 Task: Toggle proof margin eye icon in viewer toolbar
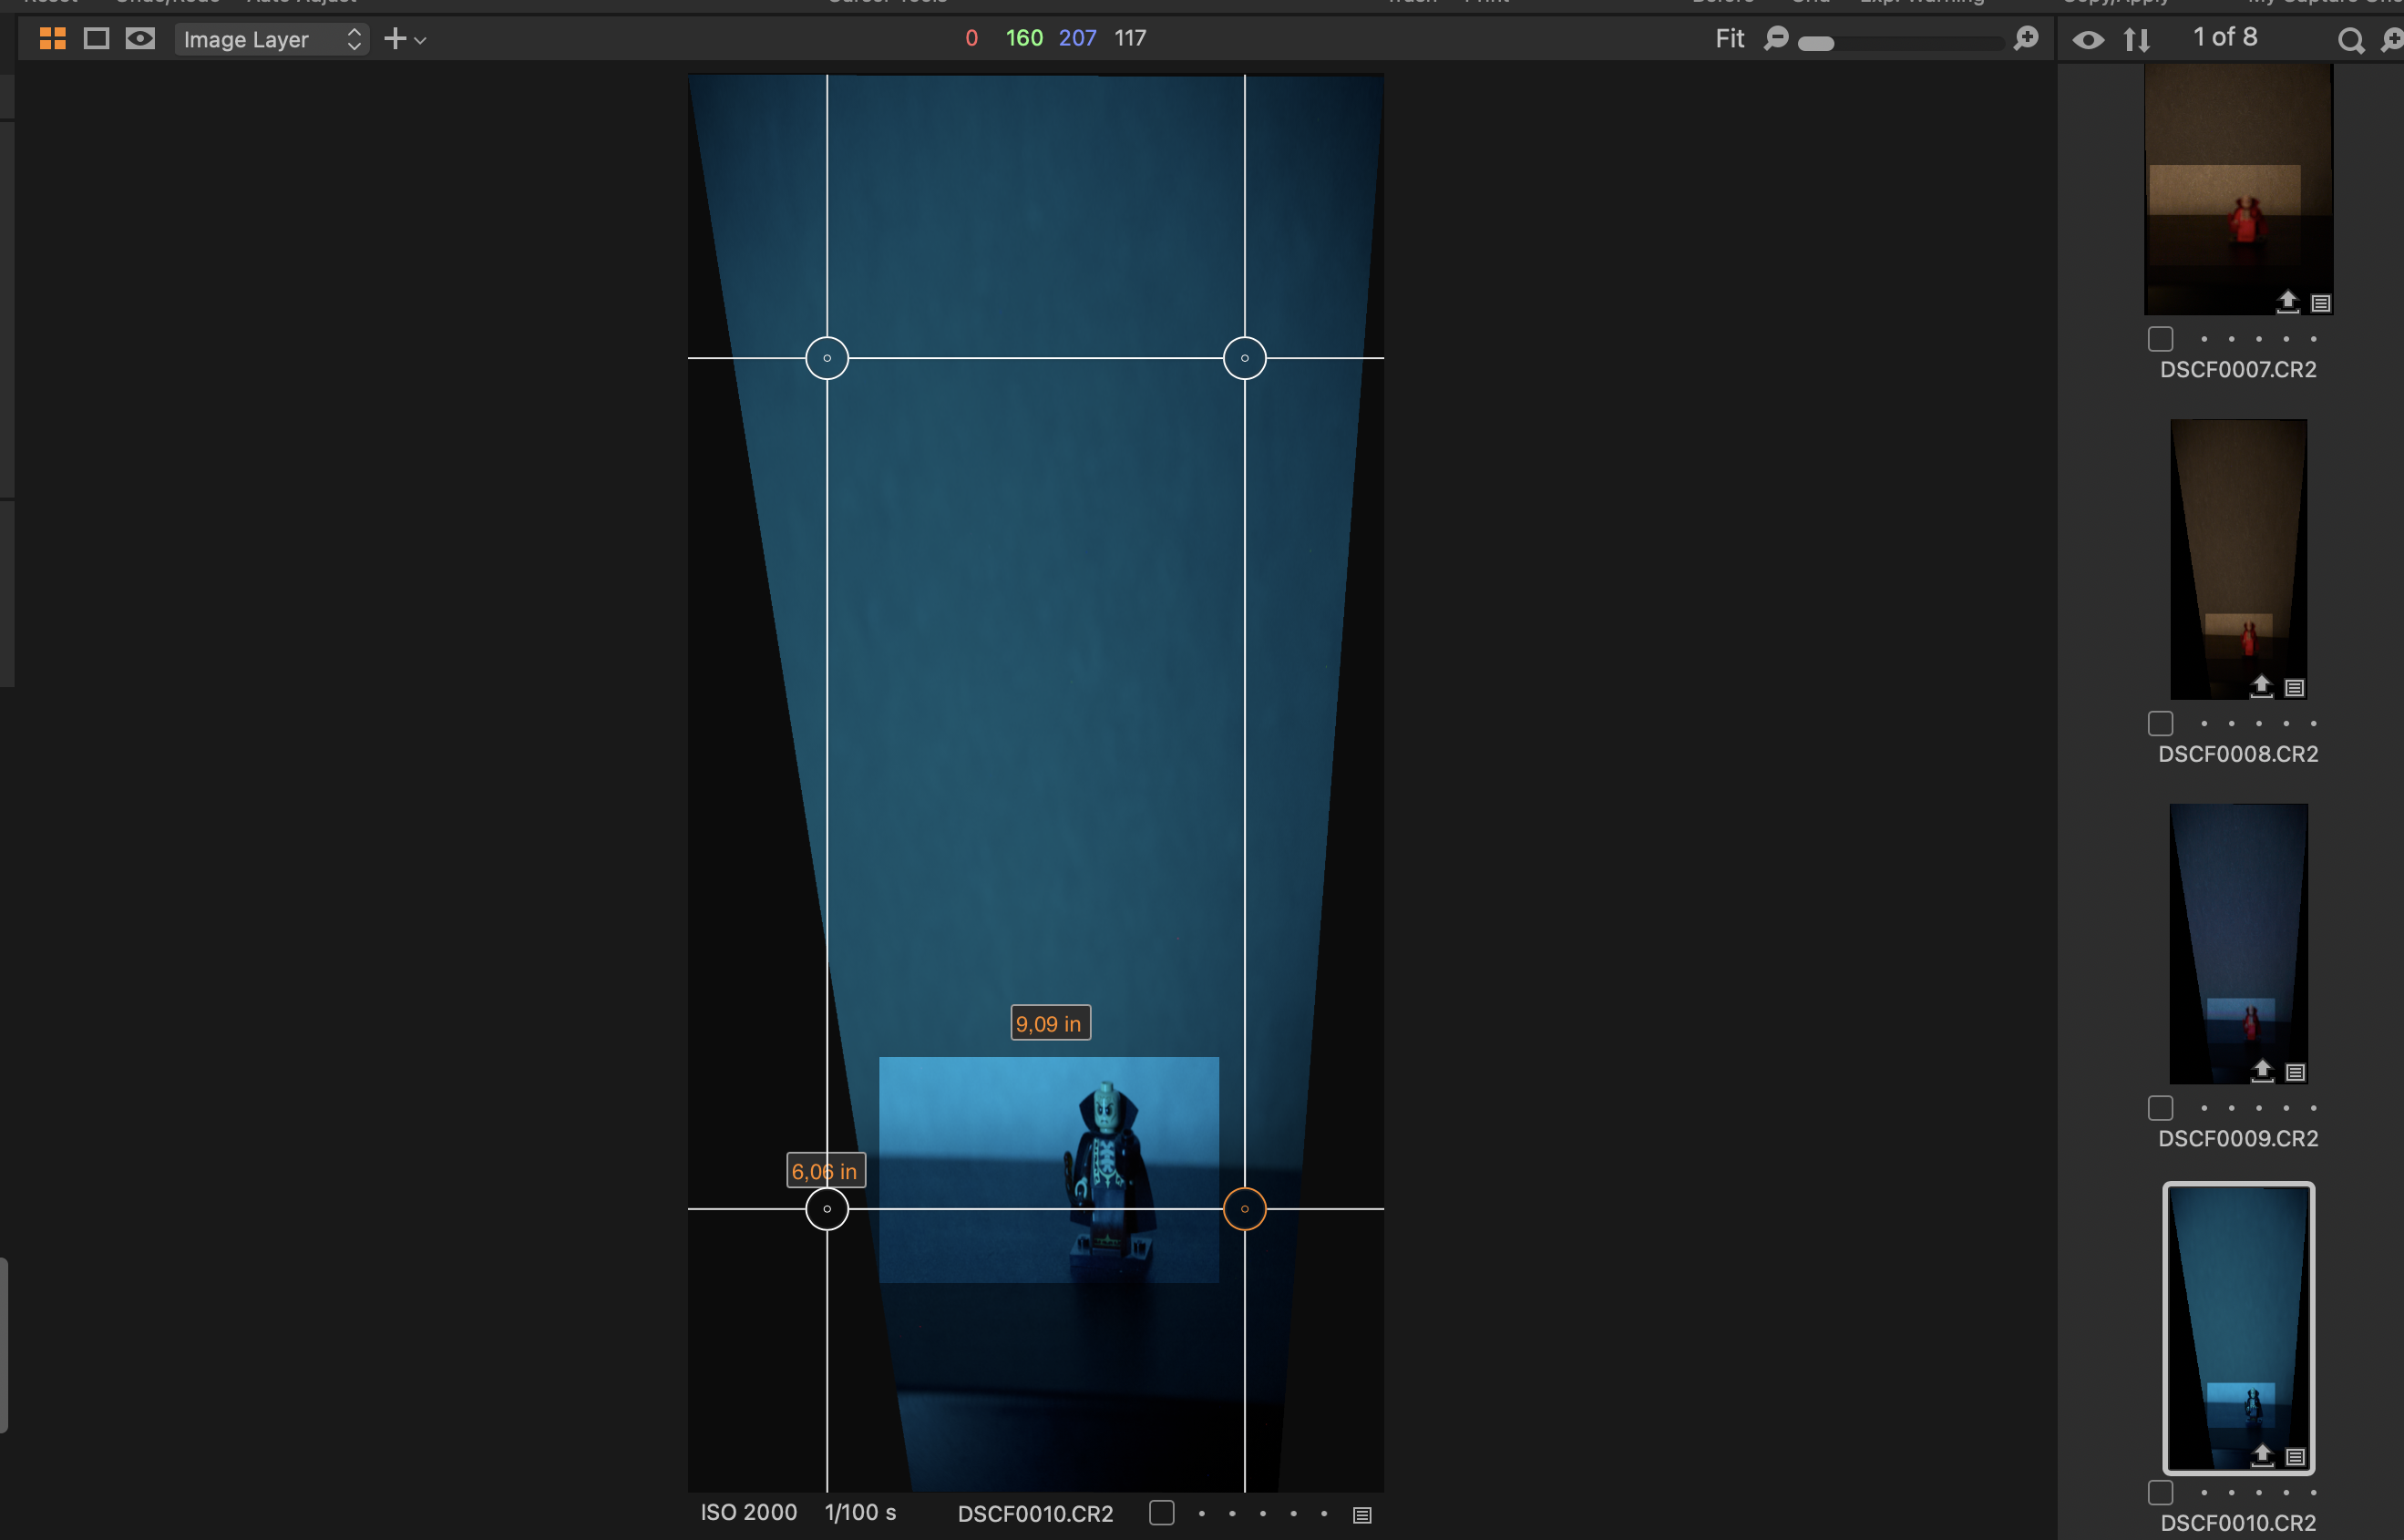coord(140,39)
